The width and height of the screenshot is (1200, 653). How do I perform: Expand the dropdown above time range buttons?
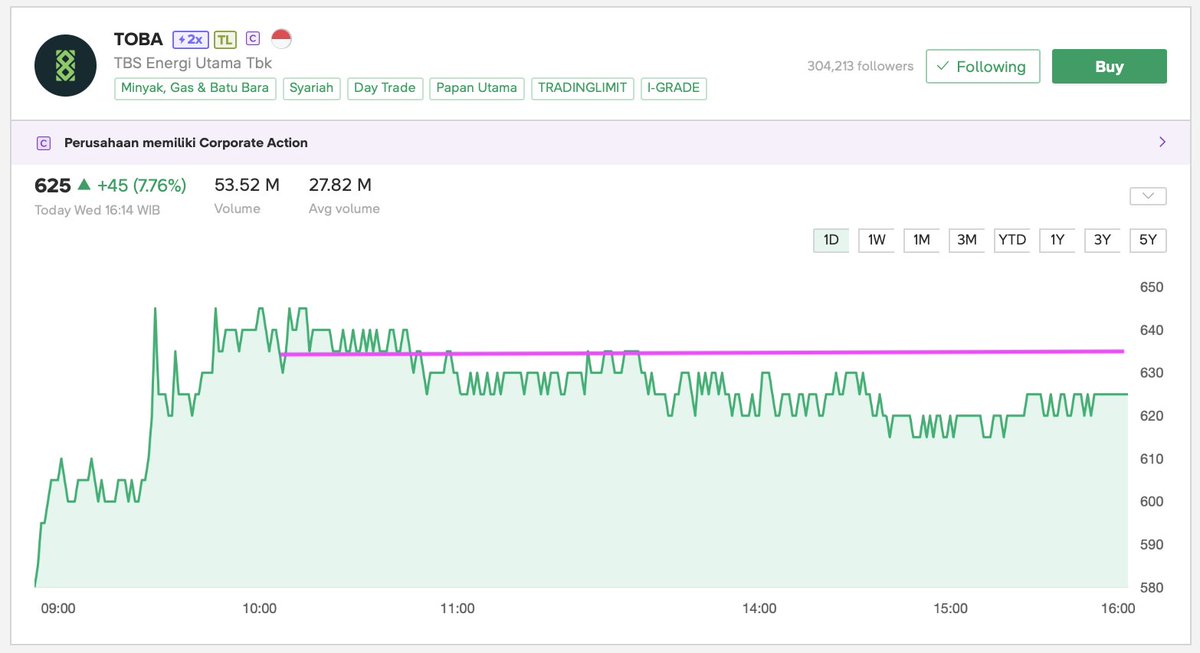click(1148, 196)
